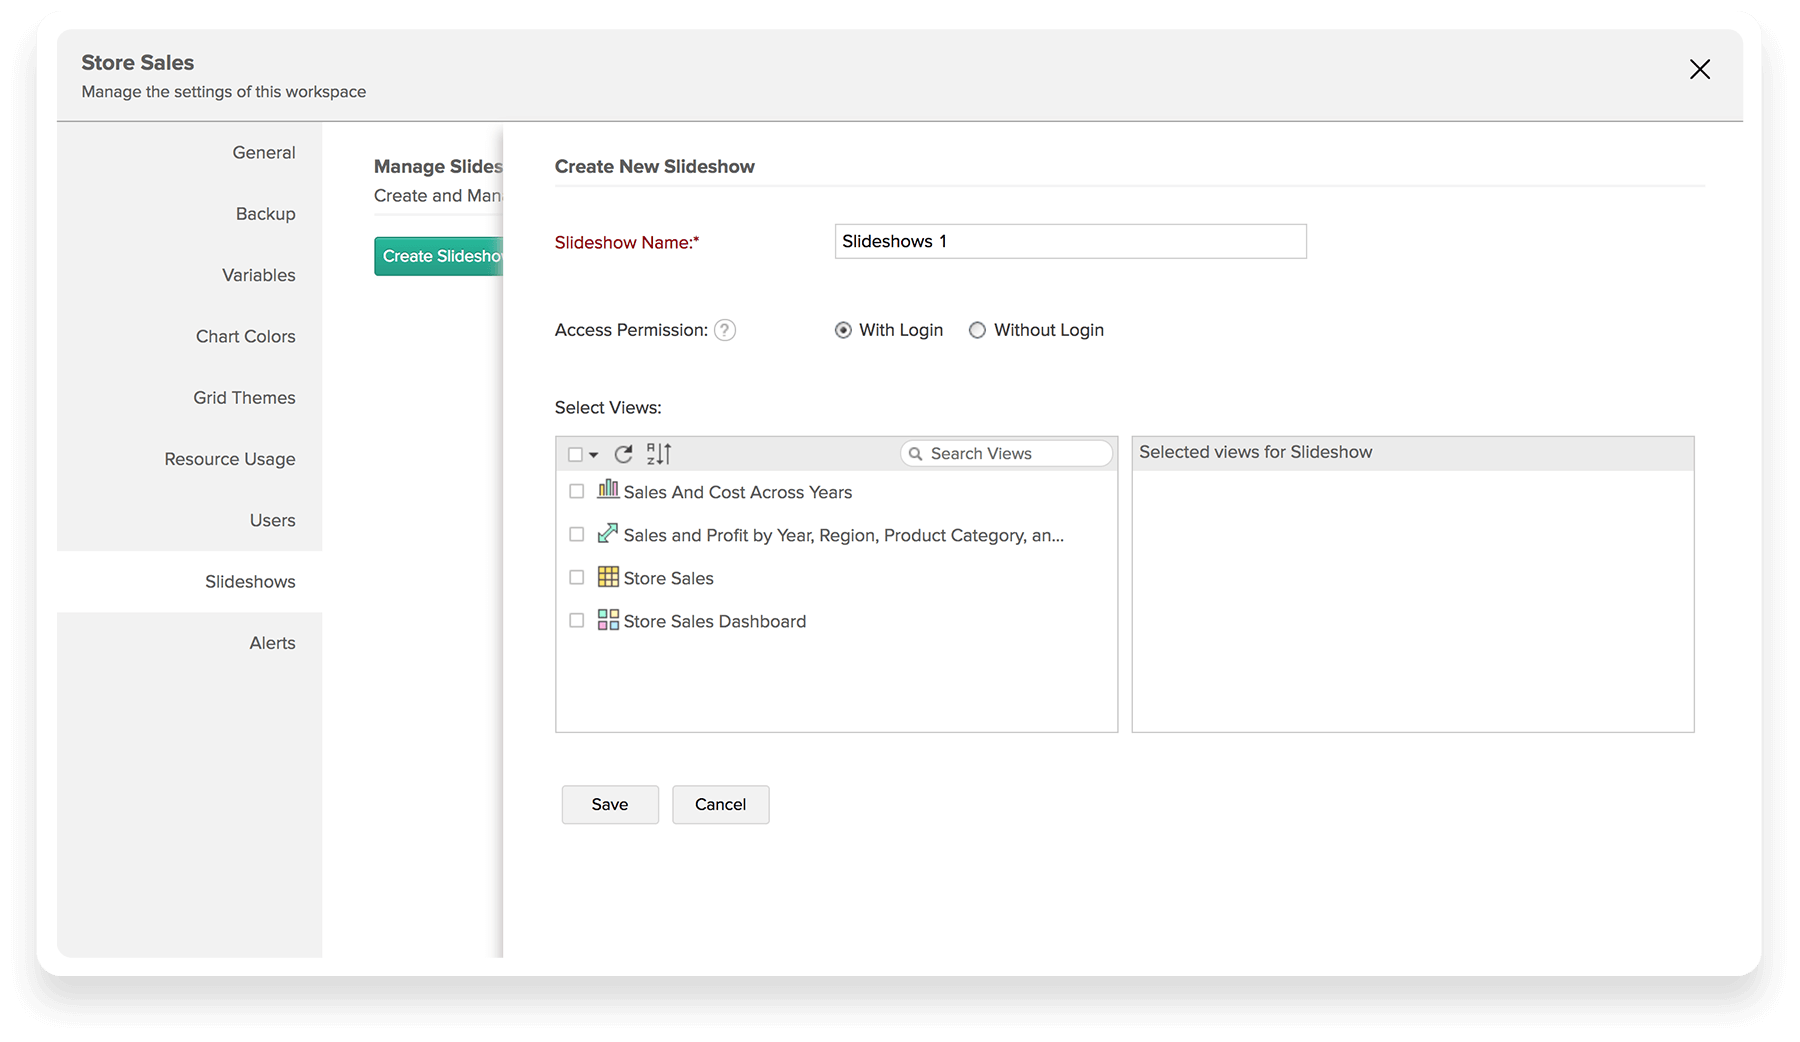Image resolution: width=1800 pixels, height=1042 pixels.
Task: Select the Without Login radio option
Action: coord(977,330)
